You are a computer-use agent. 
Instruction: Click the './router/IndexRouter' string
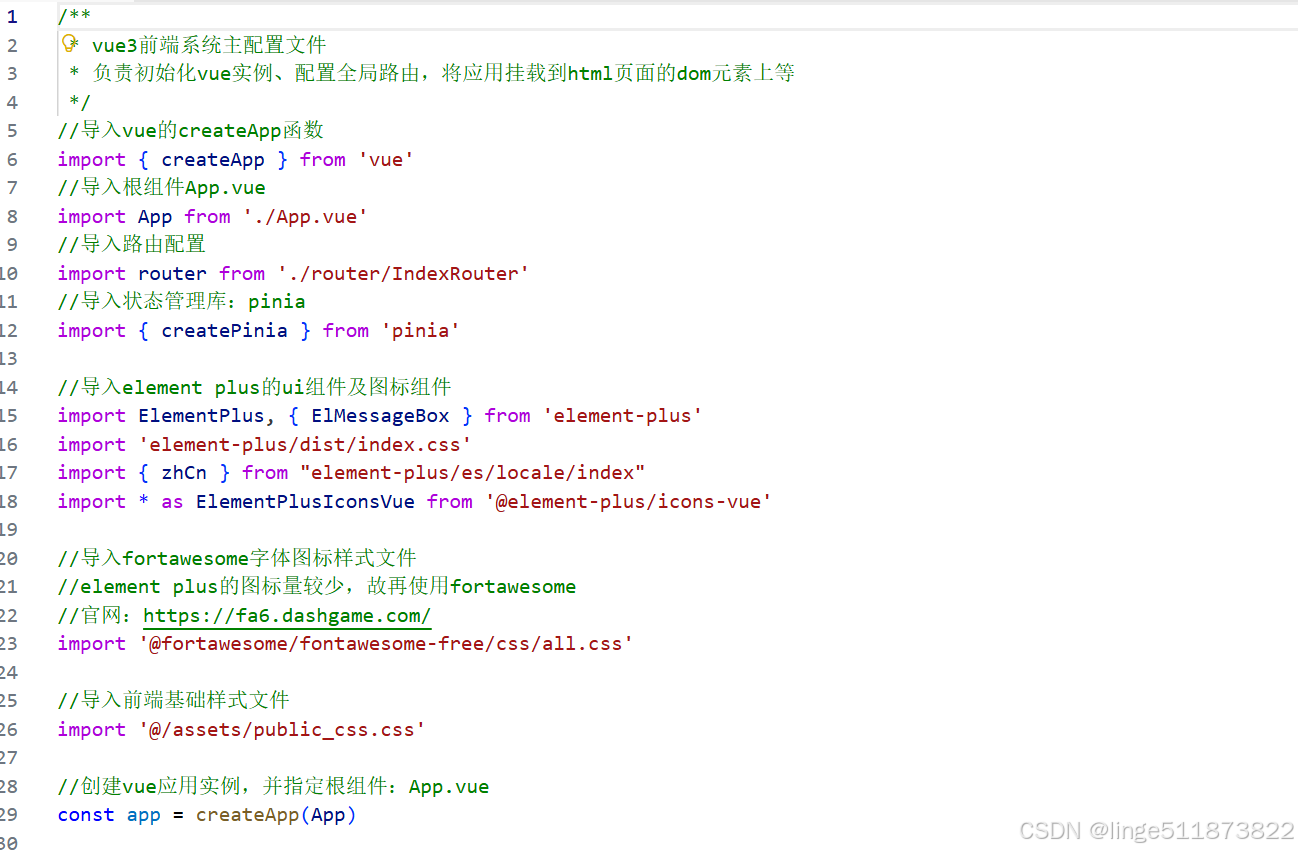pyautogui.click(x=403, y=273)
